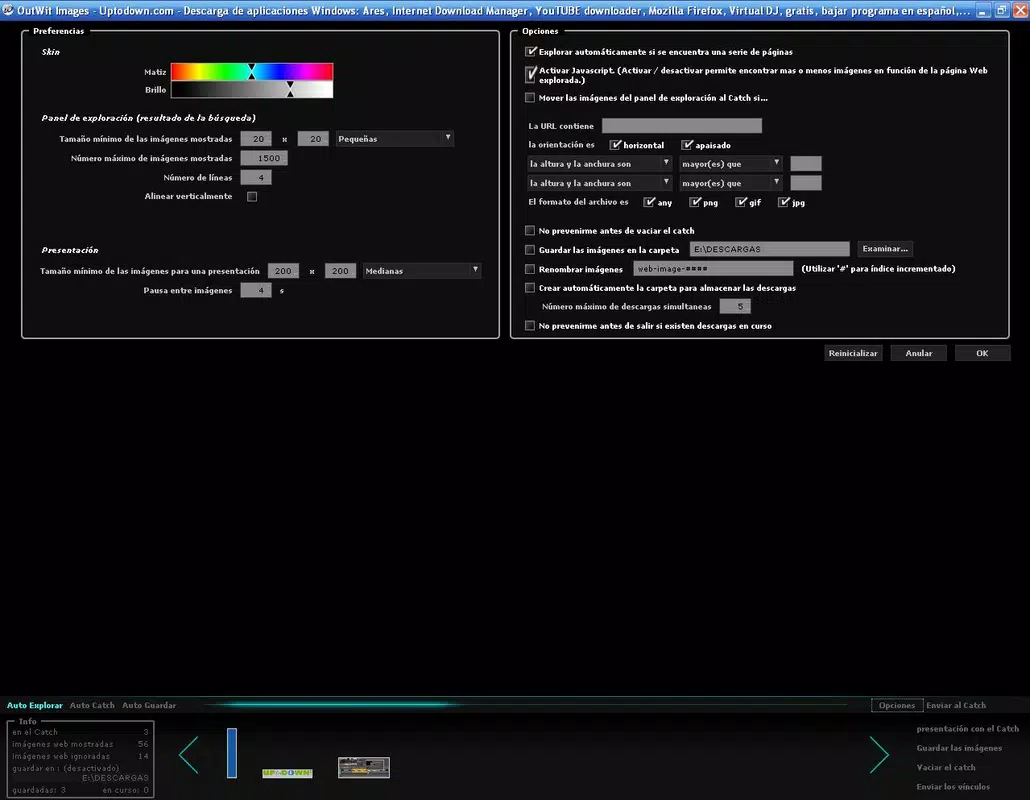Viewport: 1030px width, 800px height.
Task: Toggle the png file format checkbox
Action: coord(695,202)
